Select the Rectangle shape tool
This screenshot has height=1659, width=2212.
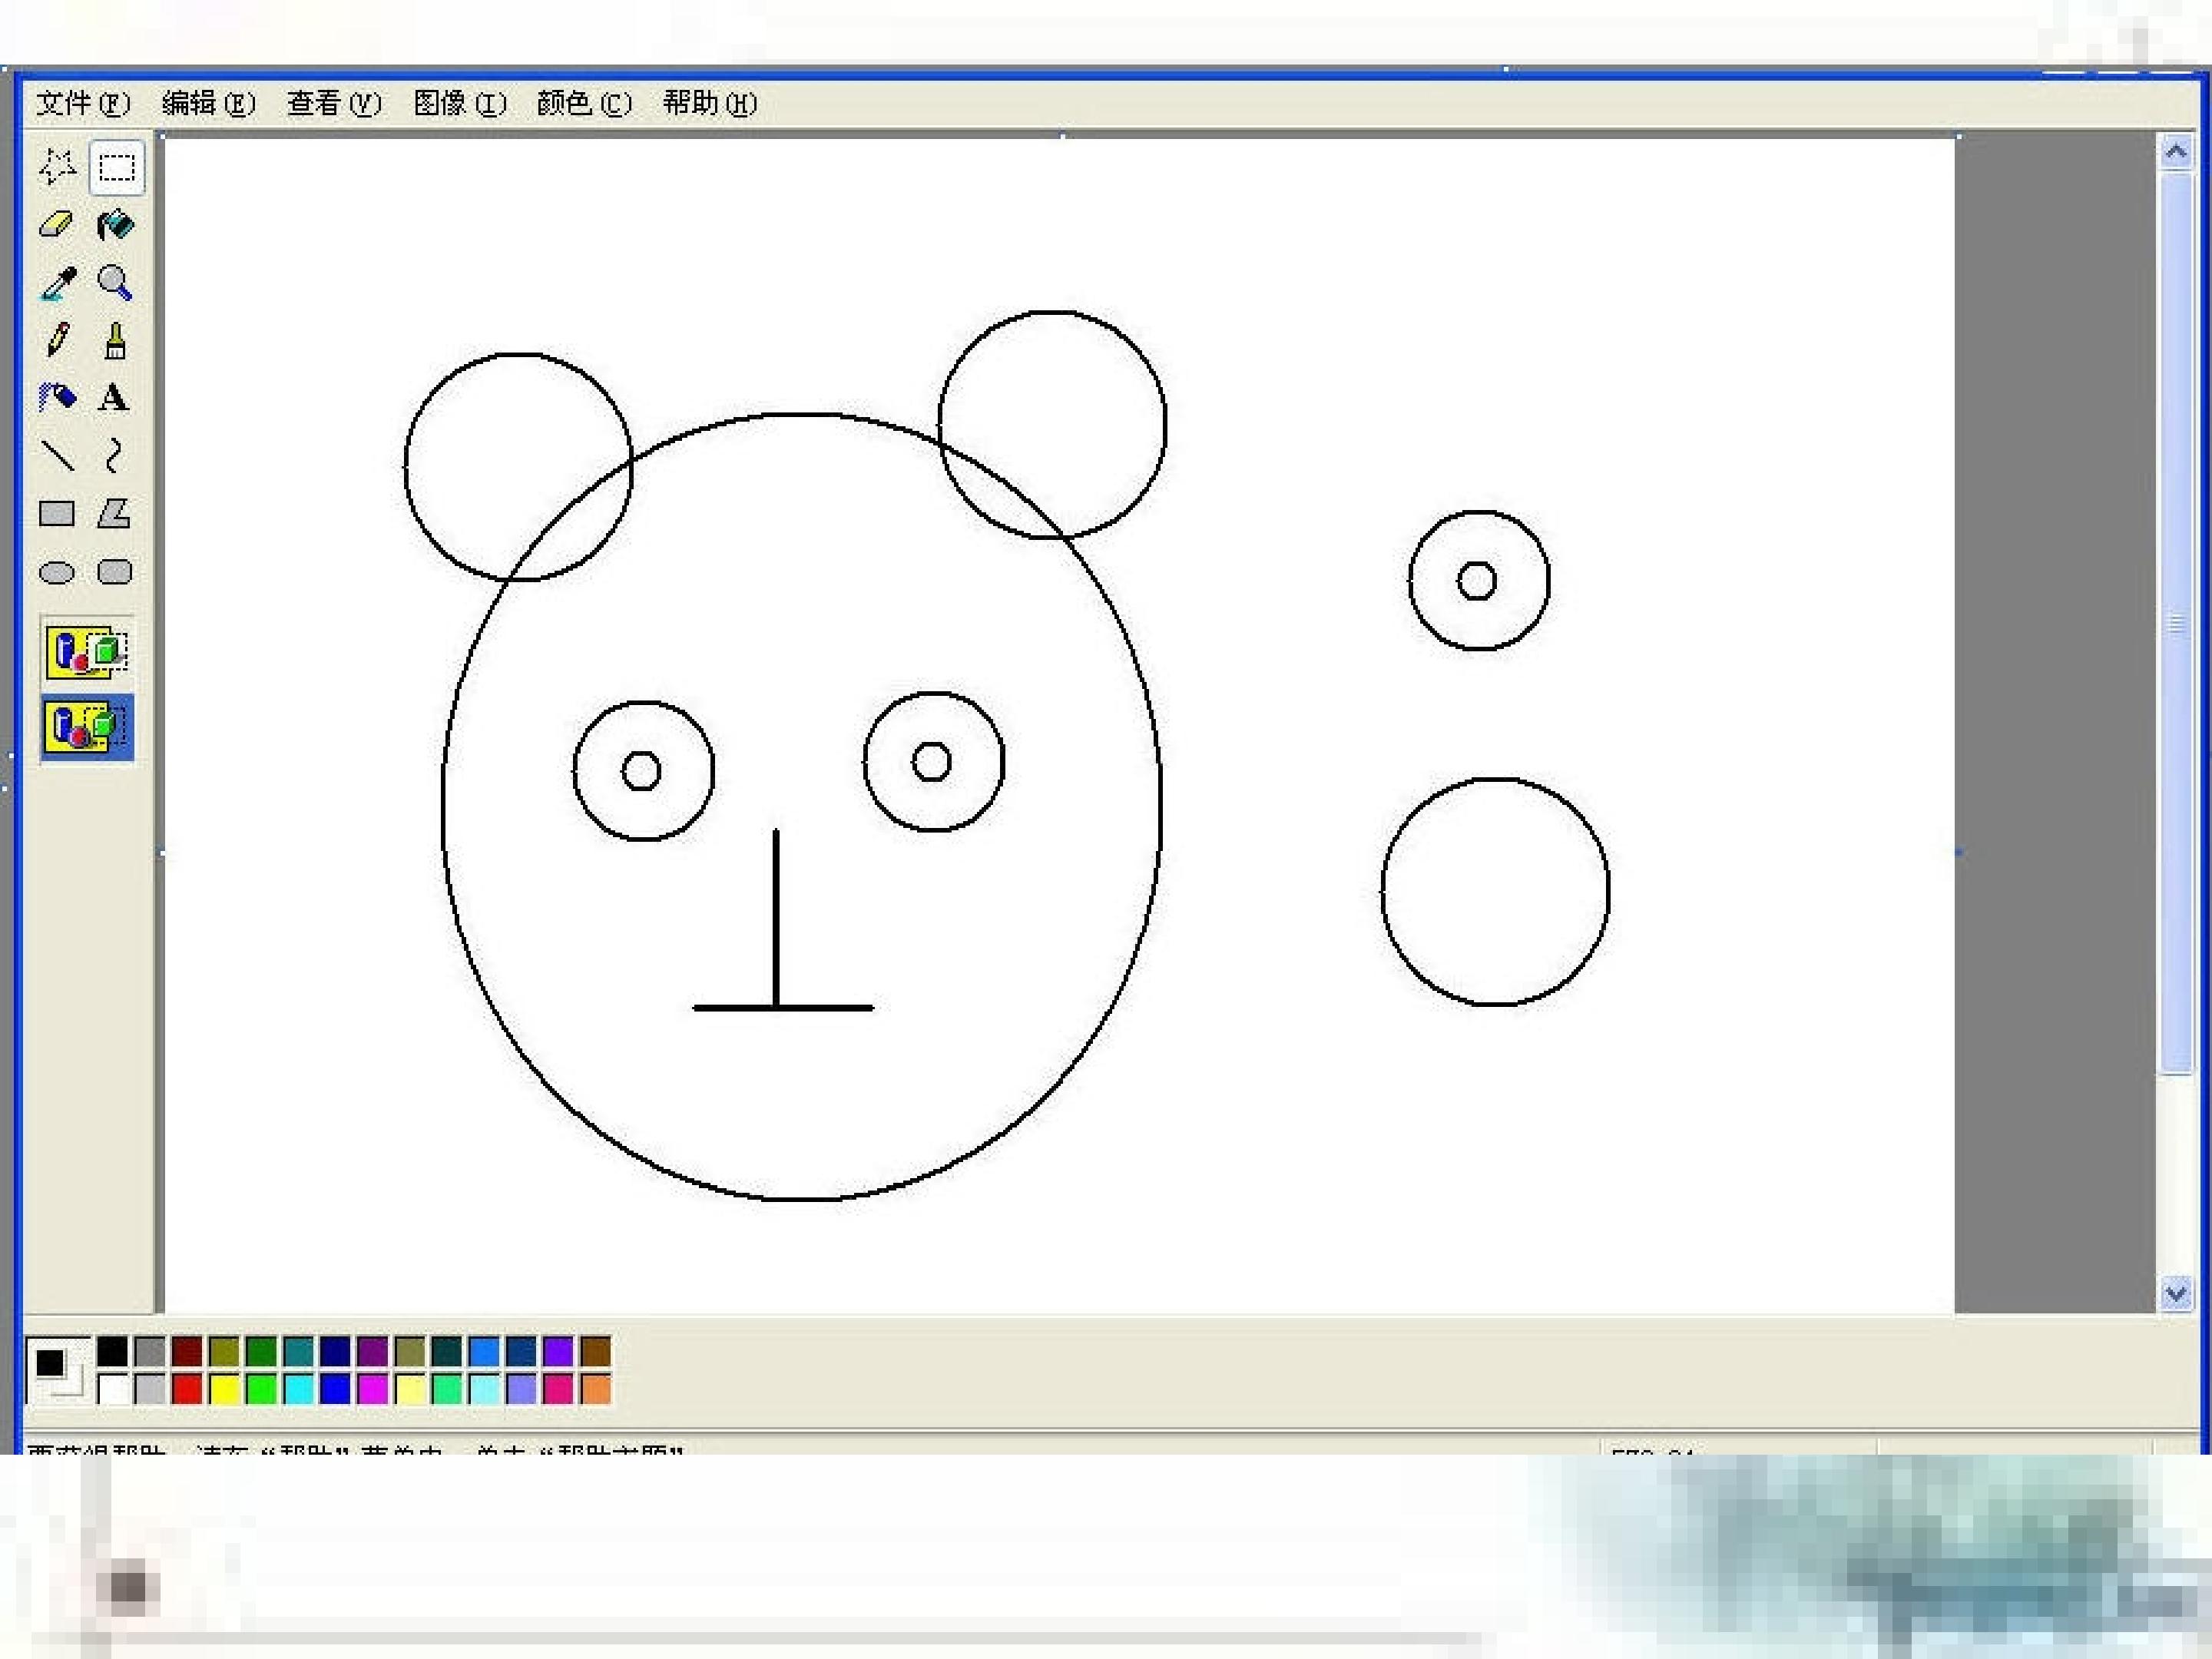tap(57, 514)
